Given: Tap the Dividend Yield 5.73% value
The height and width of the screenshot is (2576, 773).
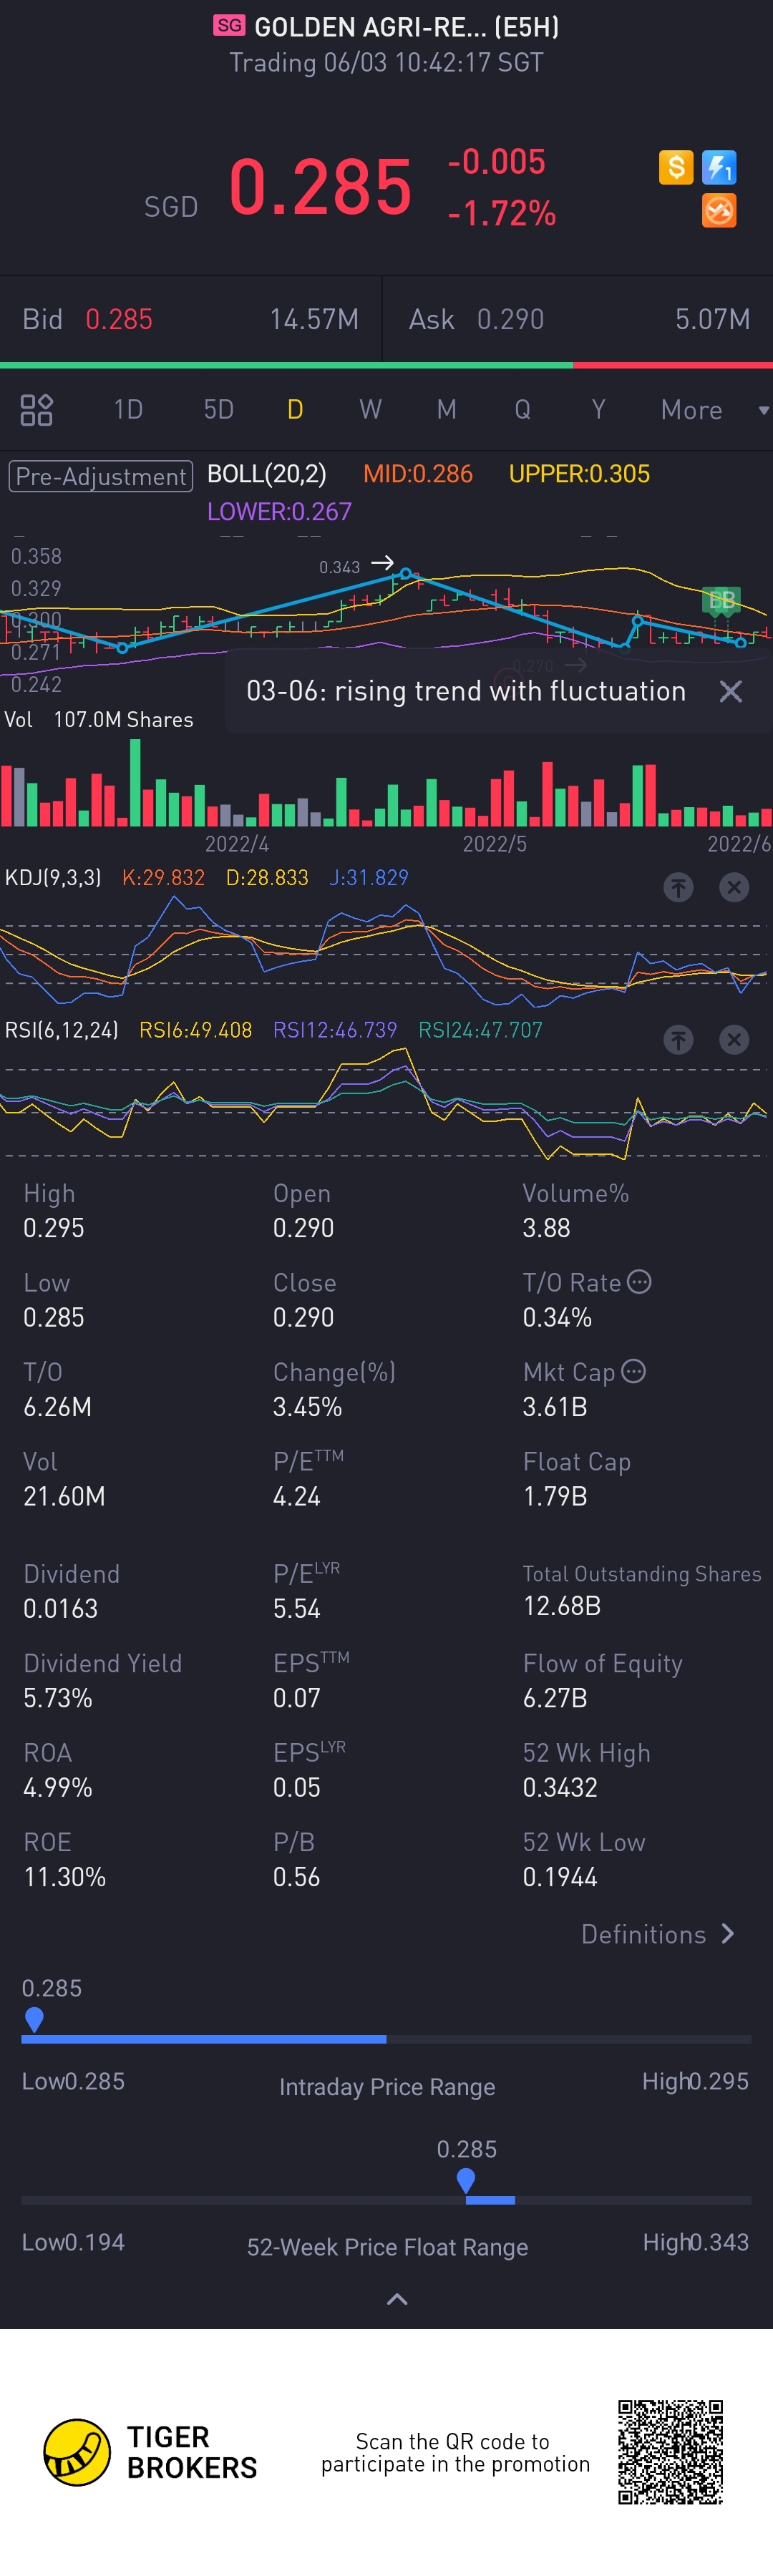Looking at the screenshot, I should [58, 1698].
